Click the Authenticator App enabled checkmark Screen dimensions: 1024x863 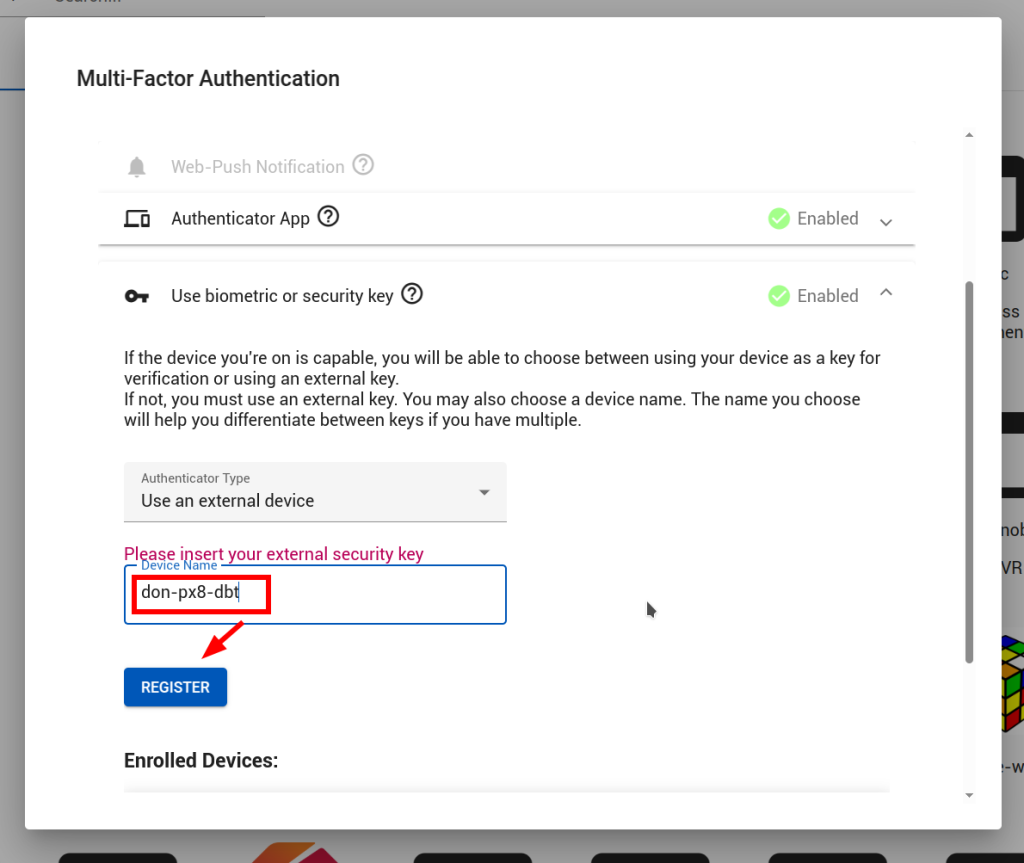(779, 218)
